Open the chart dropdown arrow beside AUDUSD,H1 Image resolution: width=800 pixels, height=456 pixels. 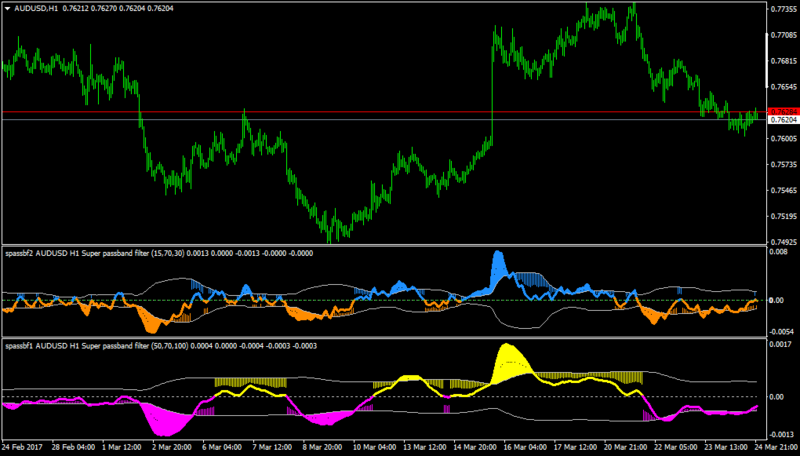pos(8,9)
